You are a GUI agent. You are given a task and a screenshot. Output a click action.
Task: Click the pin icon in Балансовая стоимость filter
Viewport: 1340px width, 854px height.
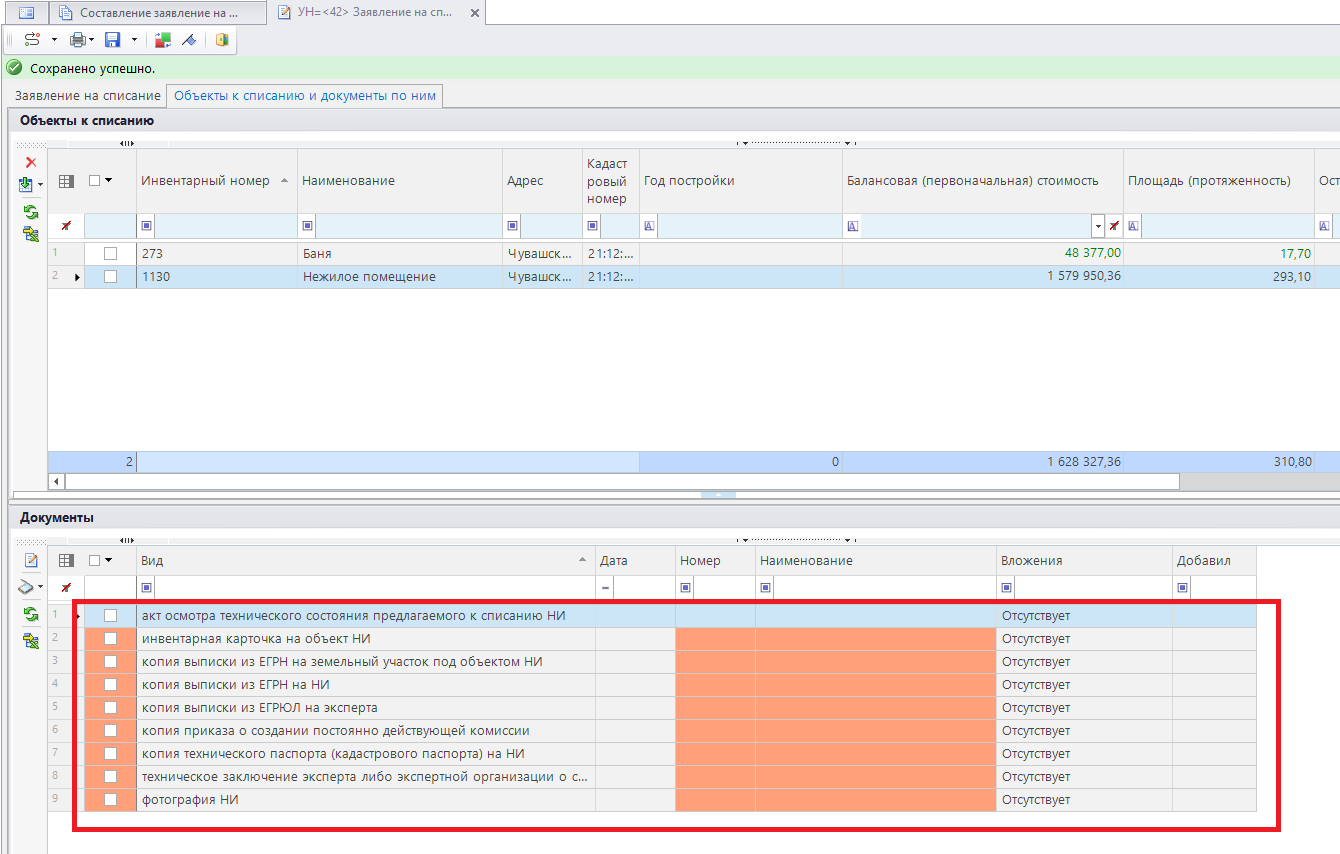(x=1114, y=226)
